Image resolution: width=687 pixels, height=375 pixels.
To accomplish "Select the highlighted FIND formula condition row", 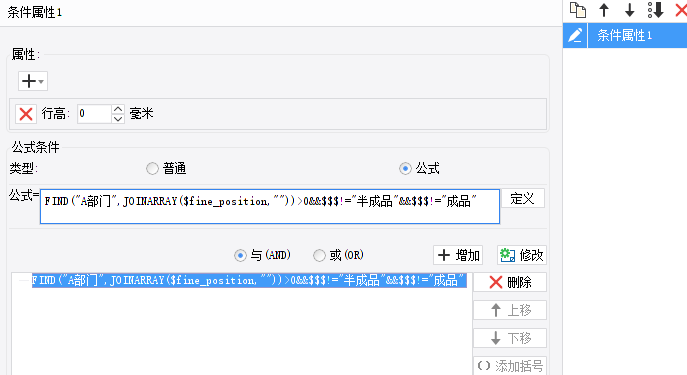I will point(249,280).
